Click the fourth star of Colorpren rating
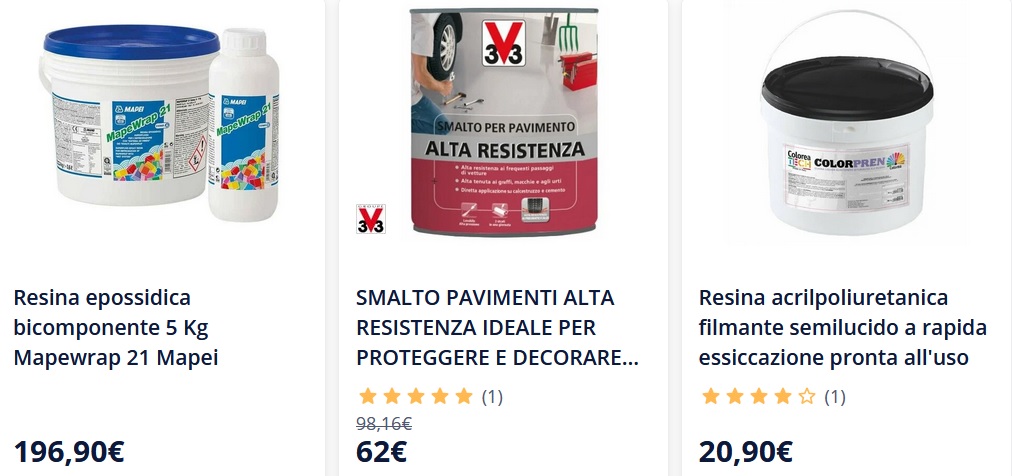Viewport: 1012px width, 476px height. [783, 396]
